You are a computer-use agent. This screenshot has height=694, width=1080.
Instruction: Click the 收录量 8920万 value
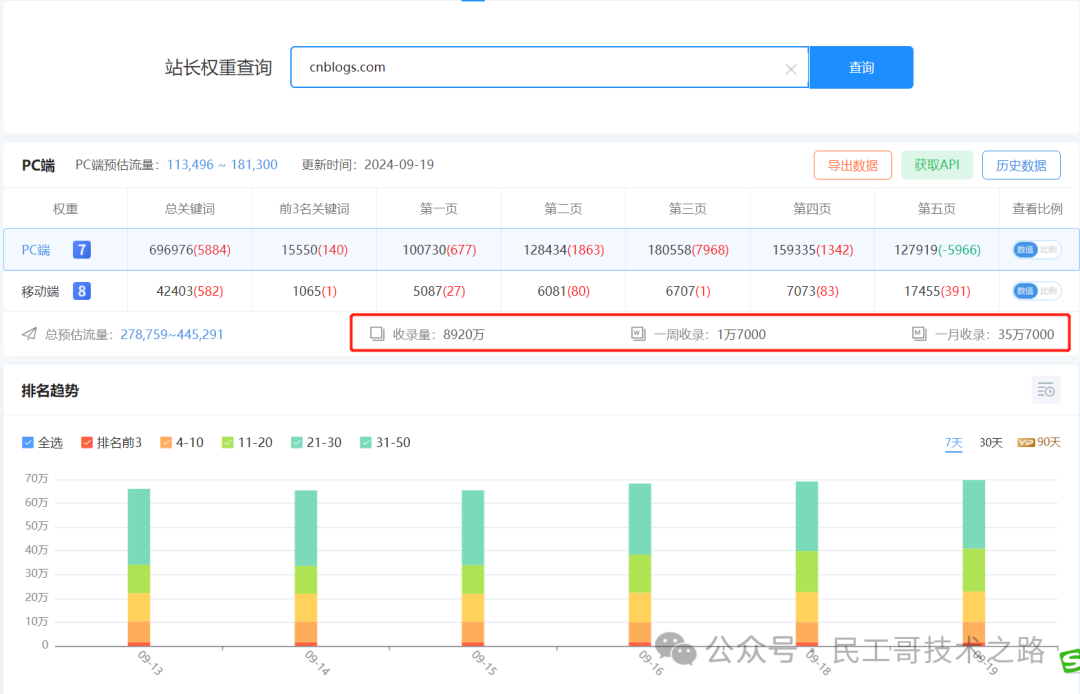point(464,335)
